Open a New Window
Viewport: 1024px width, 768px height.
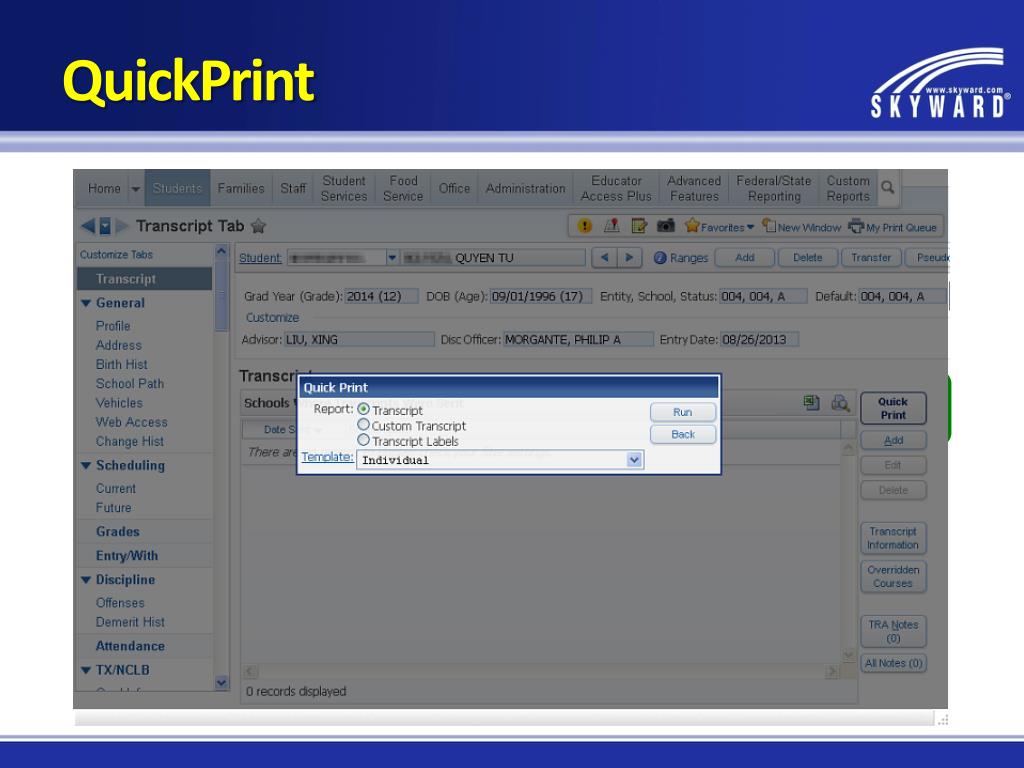[x=802, y=227]
